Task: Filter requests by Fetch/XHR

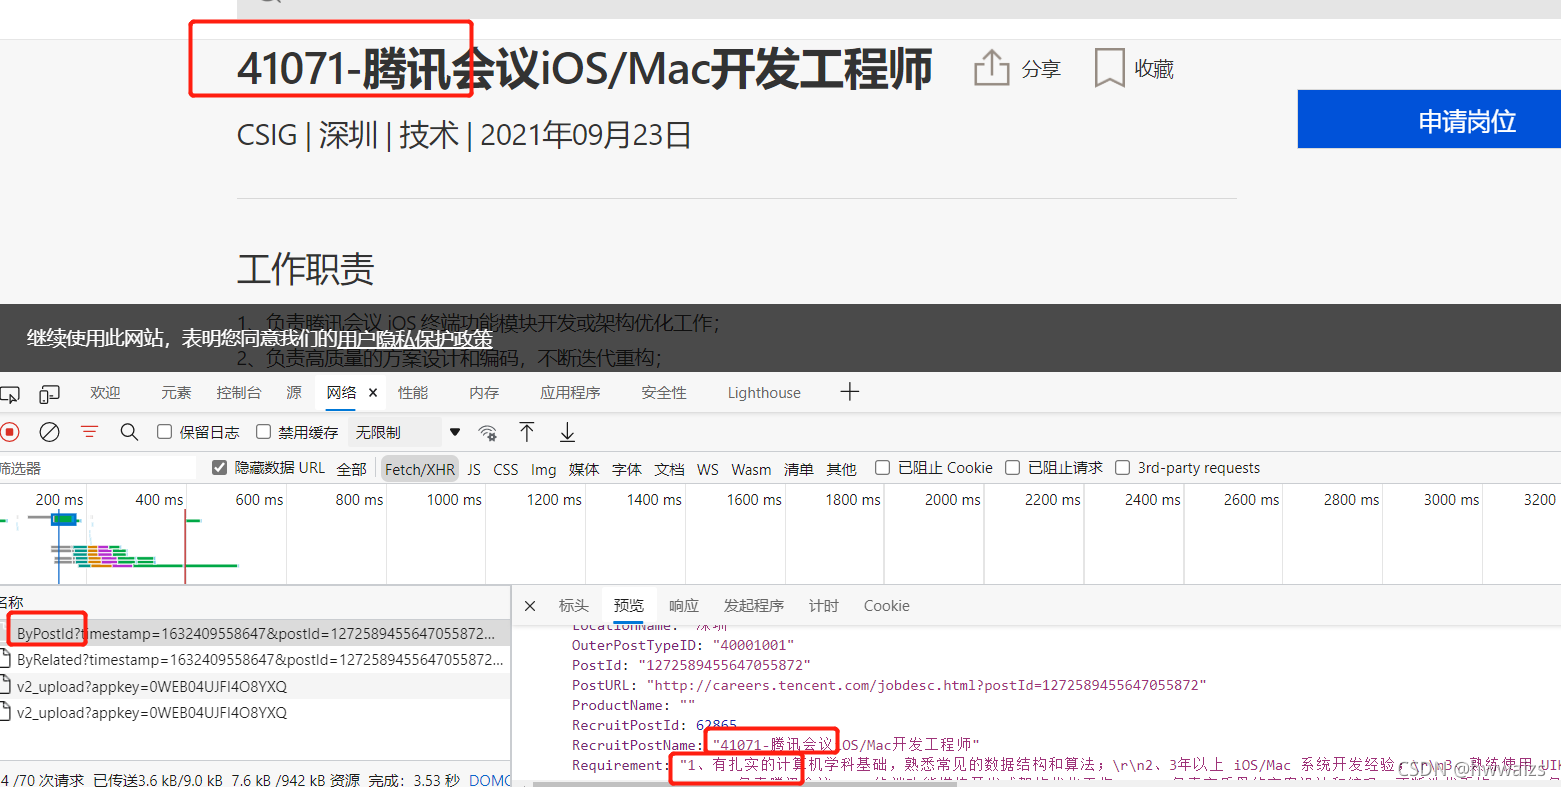Action: click(420, 469)
